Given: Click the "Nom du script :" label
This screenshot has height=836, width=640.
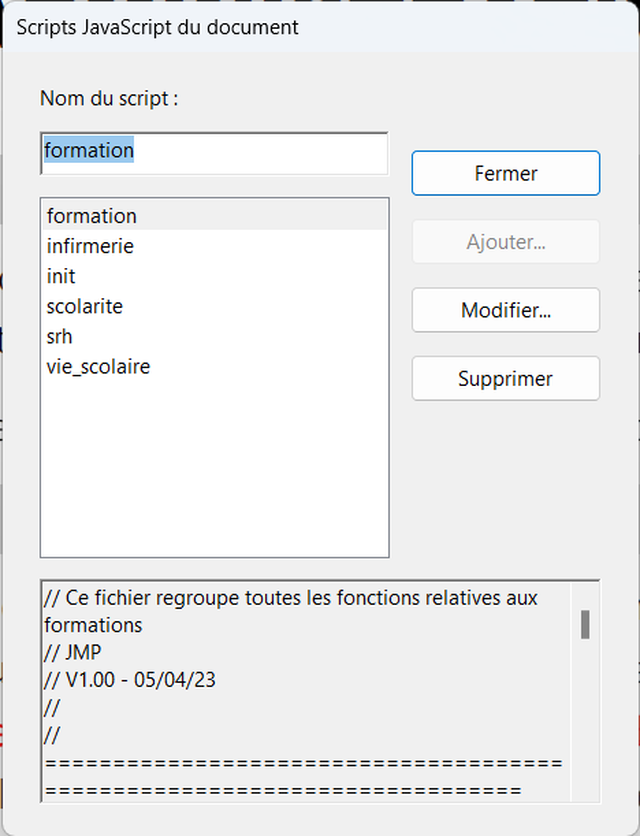Looking at the screenshot, I should [109, 98].
